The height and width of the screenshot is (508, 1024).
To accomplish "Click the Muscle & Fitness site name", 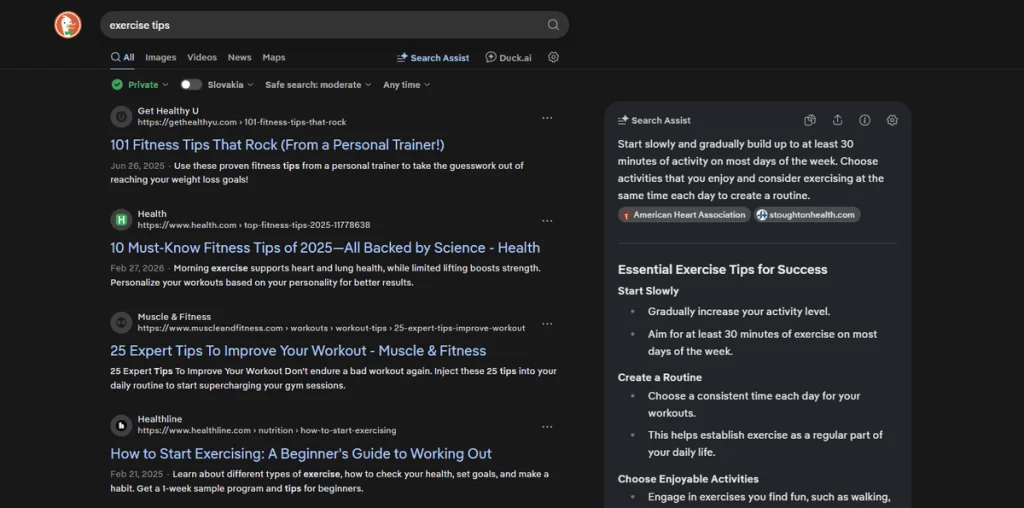I will (174, 317).
